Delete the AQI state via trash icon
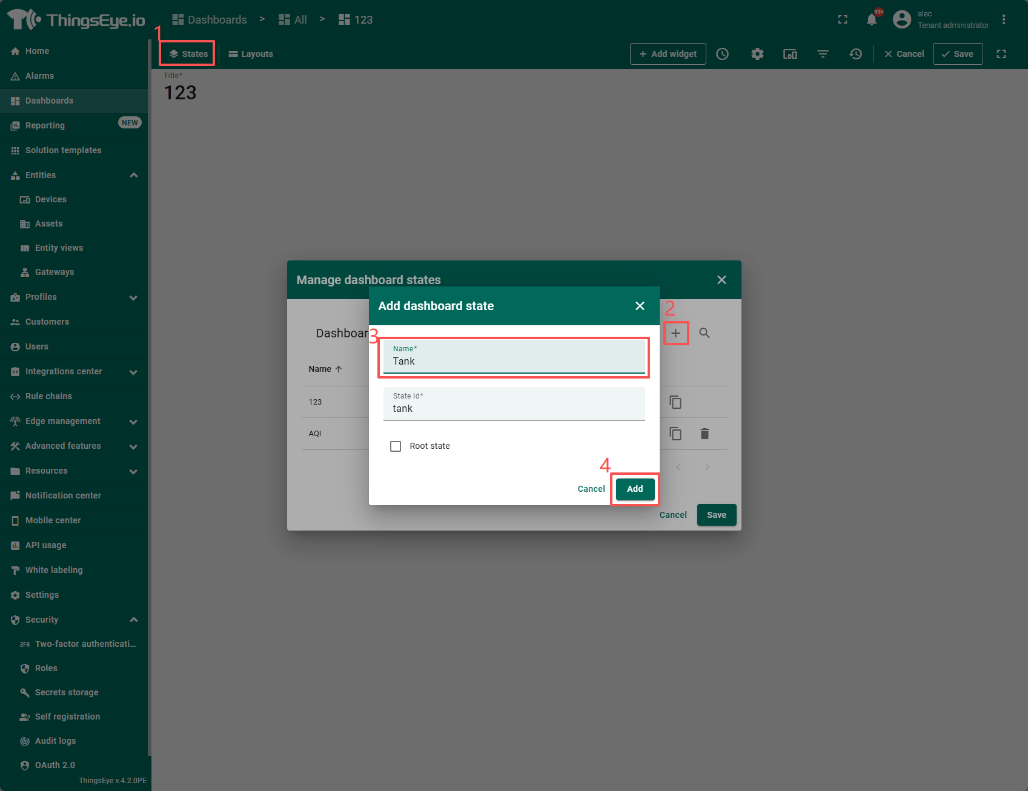The width and height of the screenshot is (1028, 791). (704, 433)
